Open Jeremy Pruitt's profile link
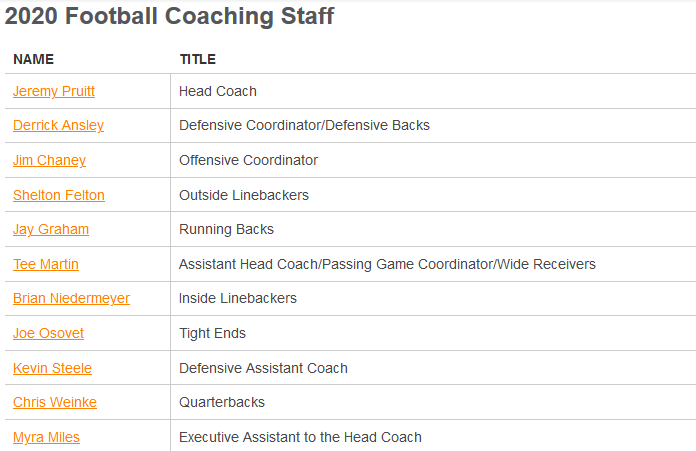The height and width of the screenshot is (451, 696). pyautogui.click(x=54, y=91)
